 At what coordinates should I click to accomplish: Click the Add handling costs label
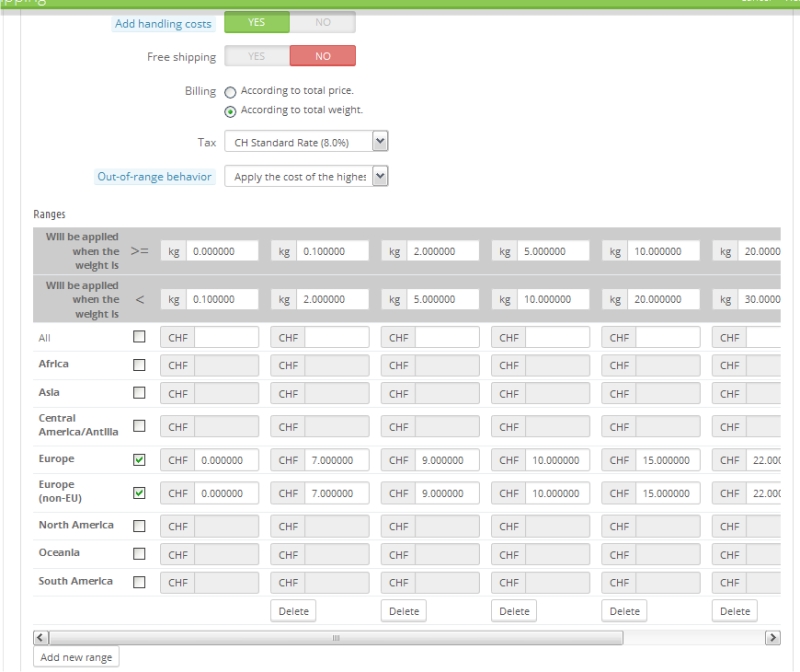pos(163,24)
